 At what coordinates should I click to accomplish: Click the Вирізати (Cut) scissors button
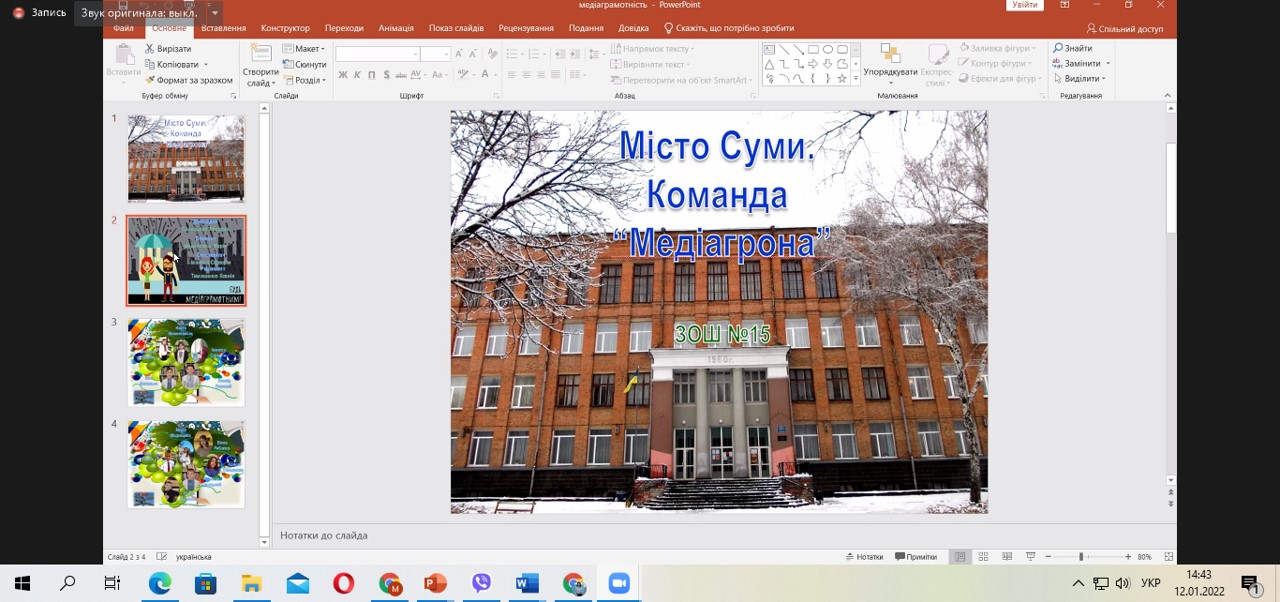[168, 48]
